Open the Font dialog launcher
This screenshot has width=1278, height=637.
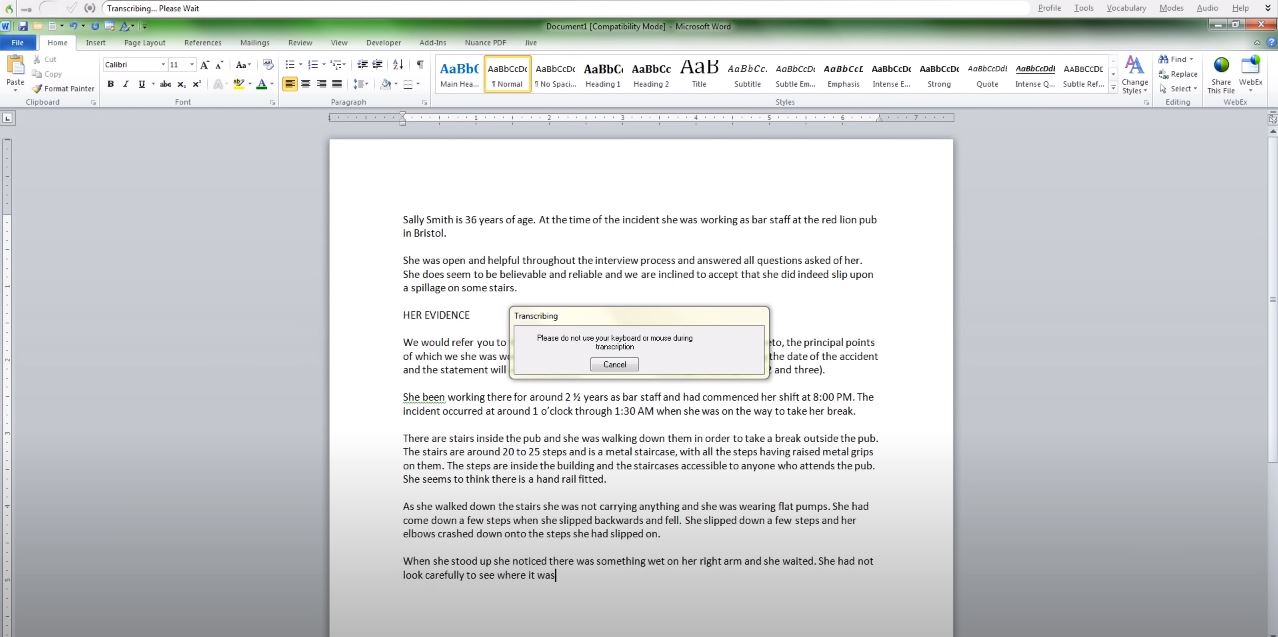(272, 102)
